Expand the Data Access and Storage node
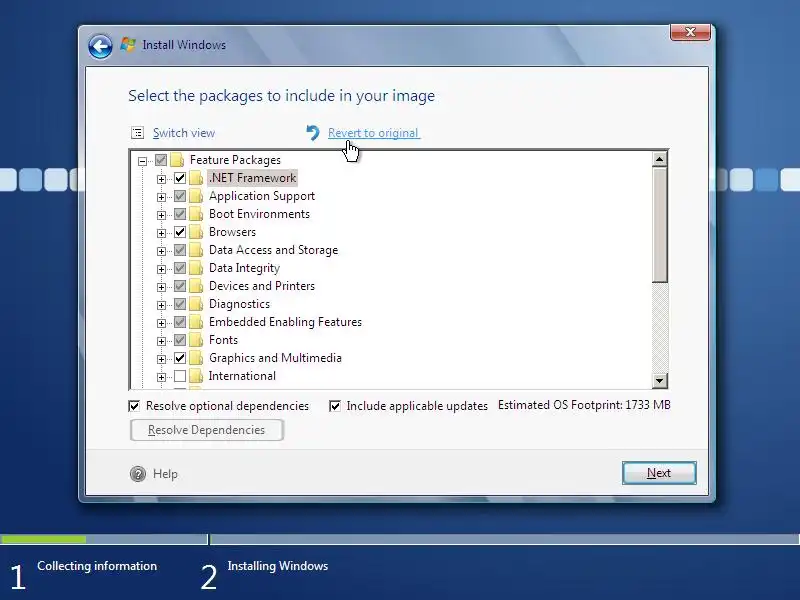Image resolution: width=800 pixels, height=600 pixels. tap(161, 251)
